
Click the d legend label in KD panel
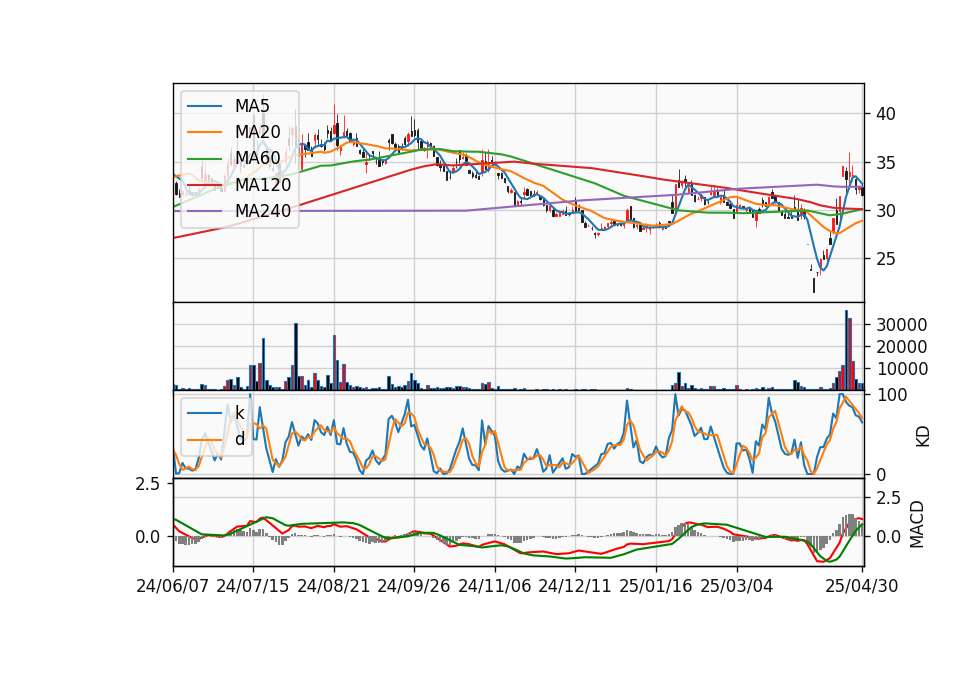click(x=240, y=439)
